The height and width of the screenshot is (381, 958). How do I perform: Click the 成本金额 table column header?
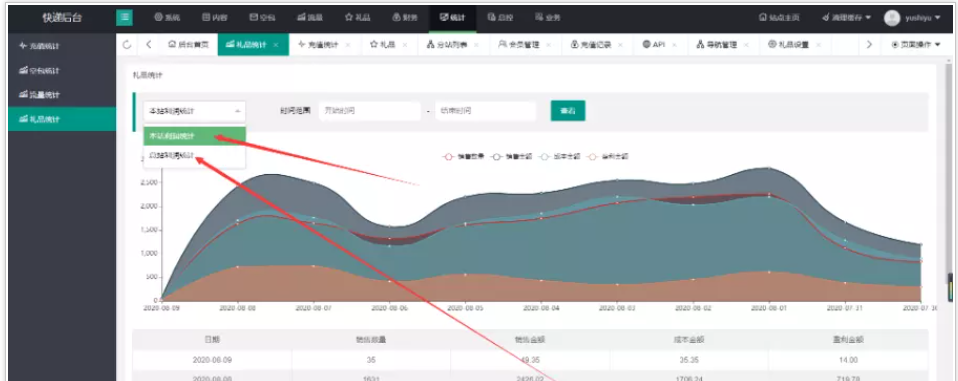689,339
